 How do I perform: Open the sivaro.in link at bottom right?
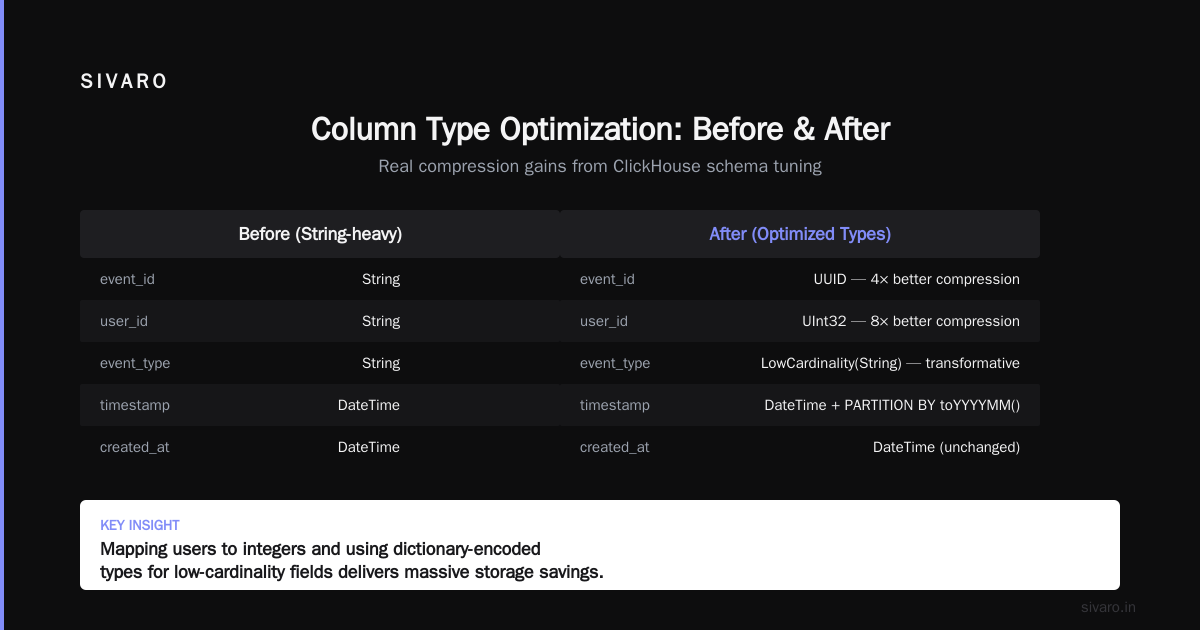(x=1108, y=607)
